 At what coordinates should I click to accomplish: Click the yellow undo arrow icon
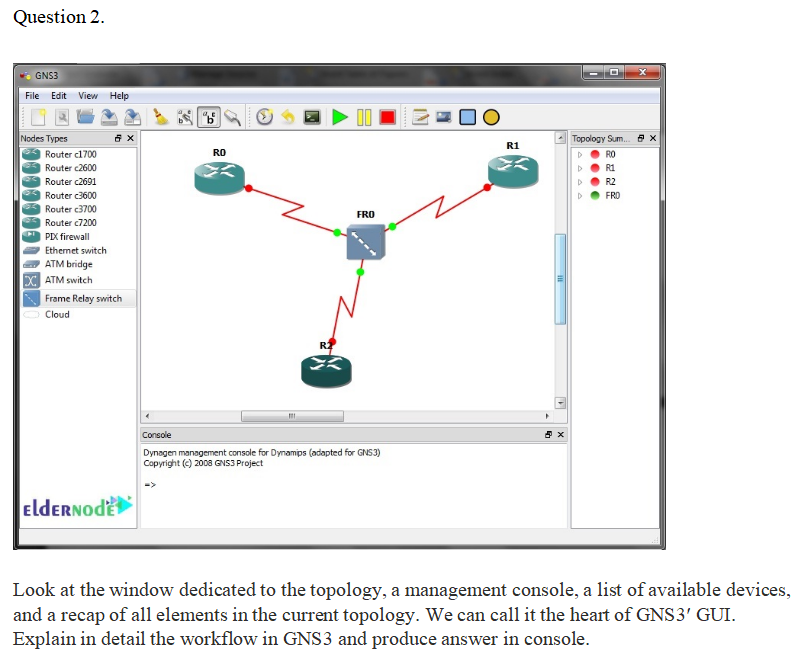point(288,117)
